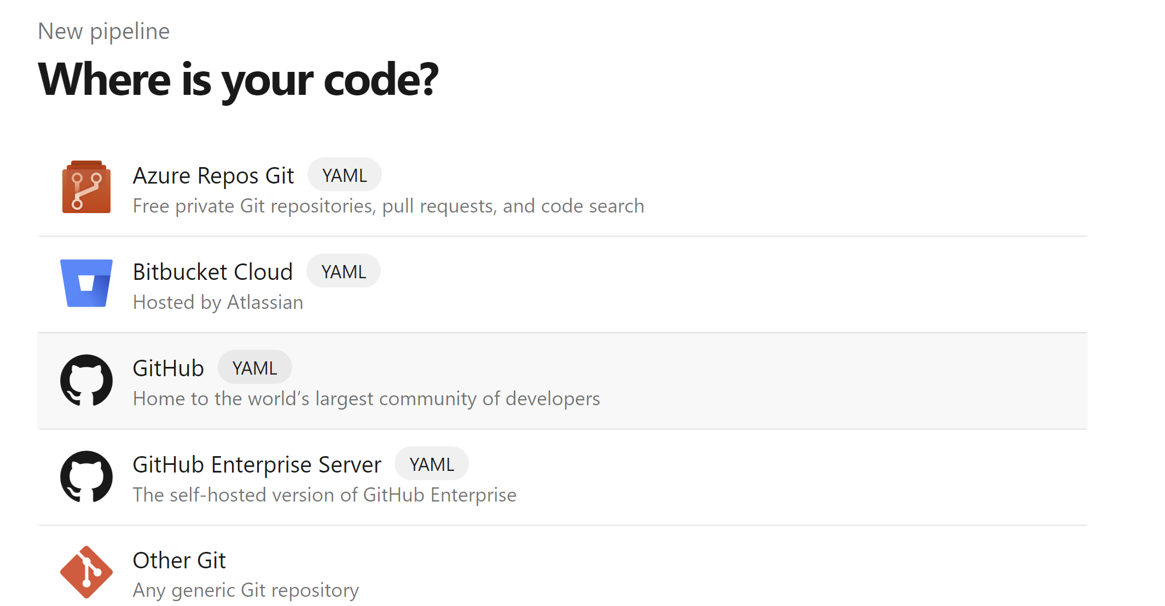Screen dimensions: 1165x606
Task: Click the 'New pipeline' breadcrumb label
Action: pyautogui.click(x=103, y=31)
